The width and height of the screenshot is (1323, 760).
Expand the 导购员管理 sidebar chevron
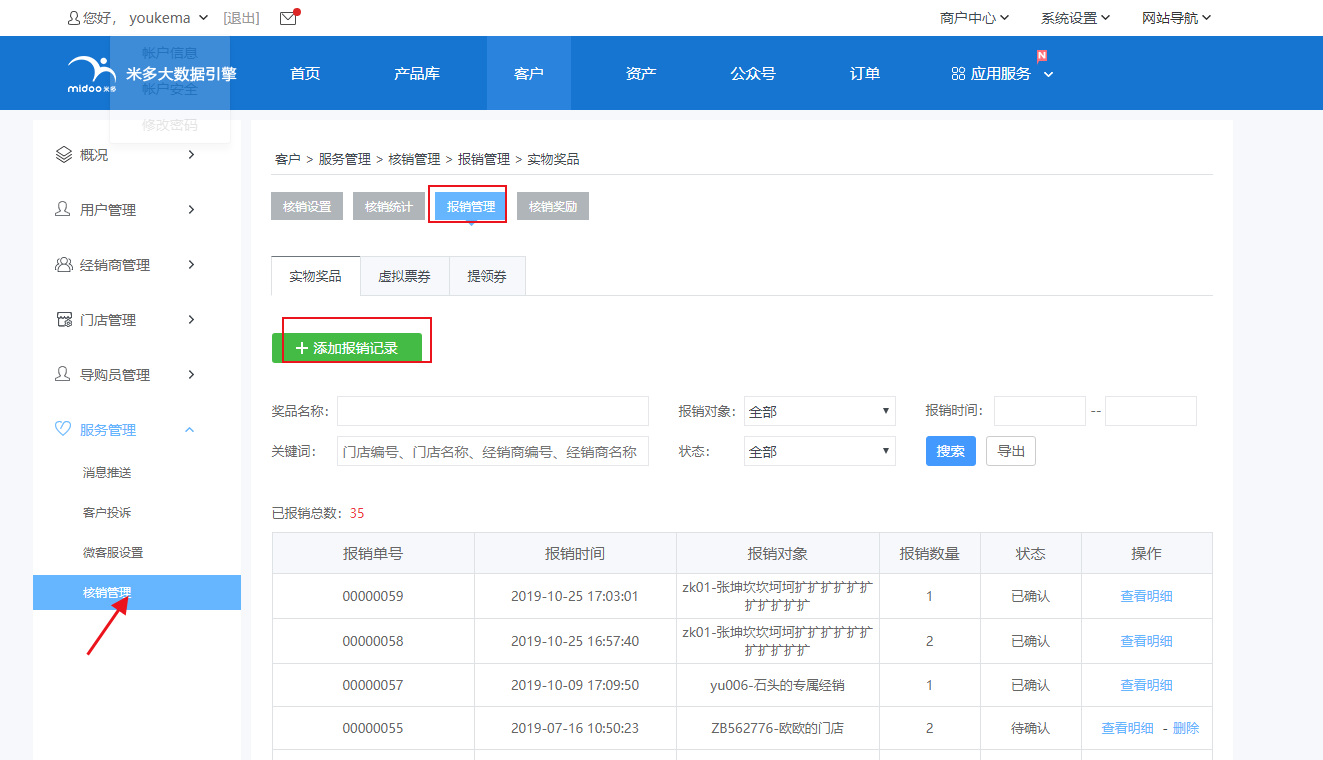pyautogui.click(x=191, y=375)
